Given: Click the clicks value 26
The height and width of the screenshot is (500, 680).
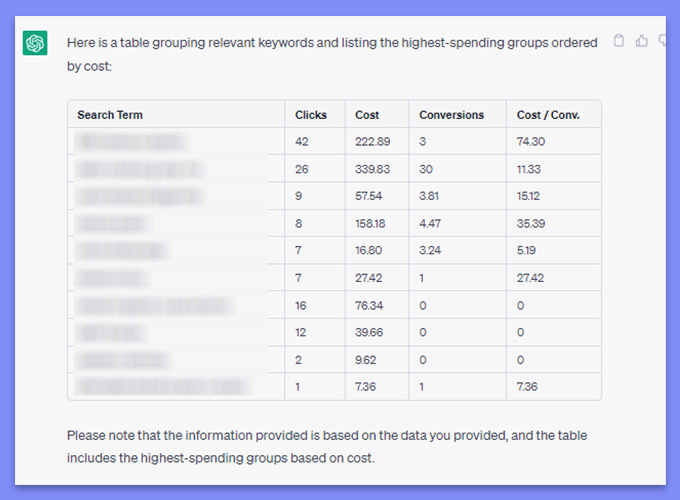Looking at the screenshot, I should click(x=302, y=169).
